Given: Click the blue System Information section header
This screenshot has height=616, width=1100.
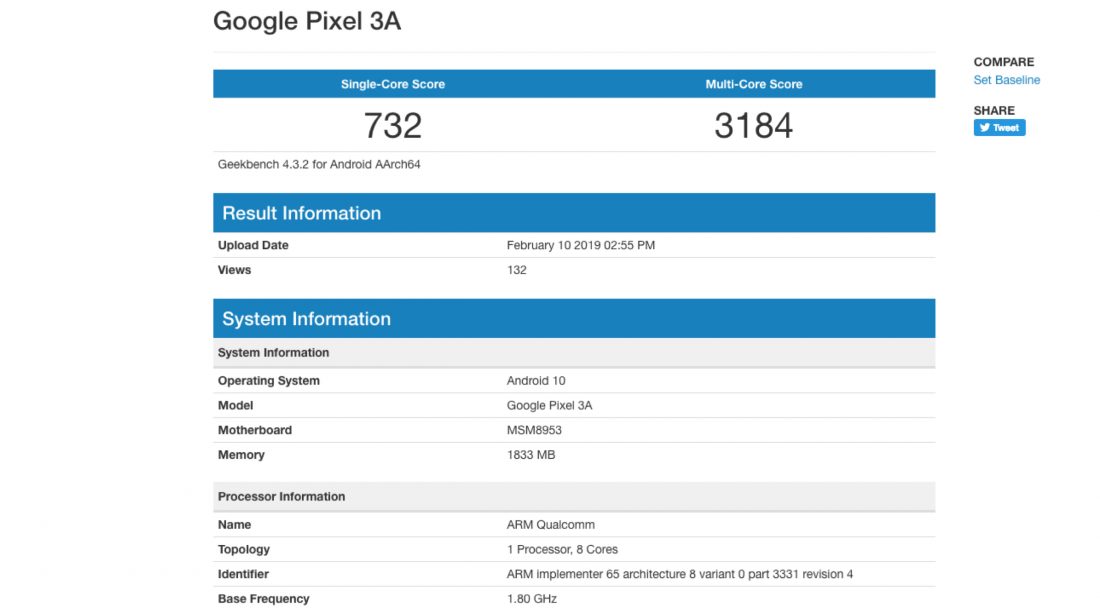Looking at the screenshot, I should (306, 319).
